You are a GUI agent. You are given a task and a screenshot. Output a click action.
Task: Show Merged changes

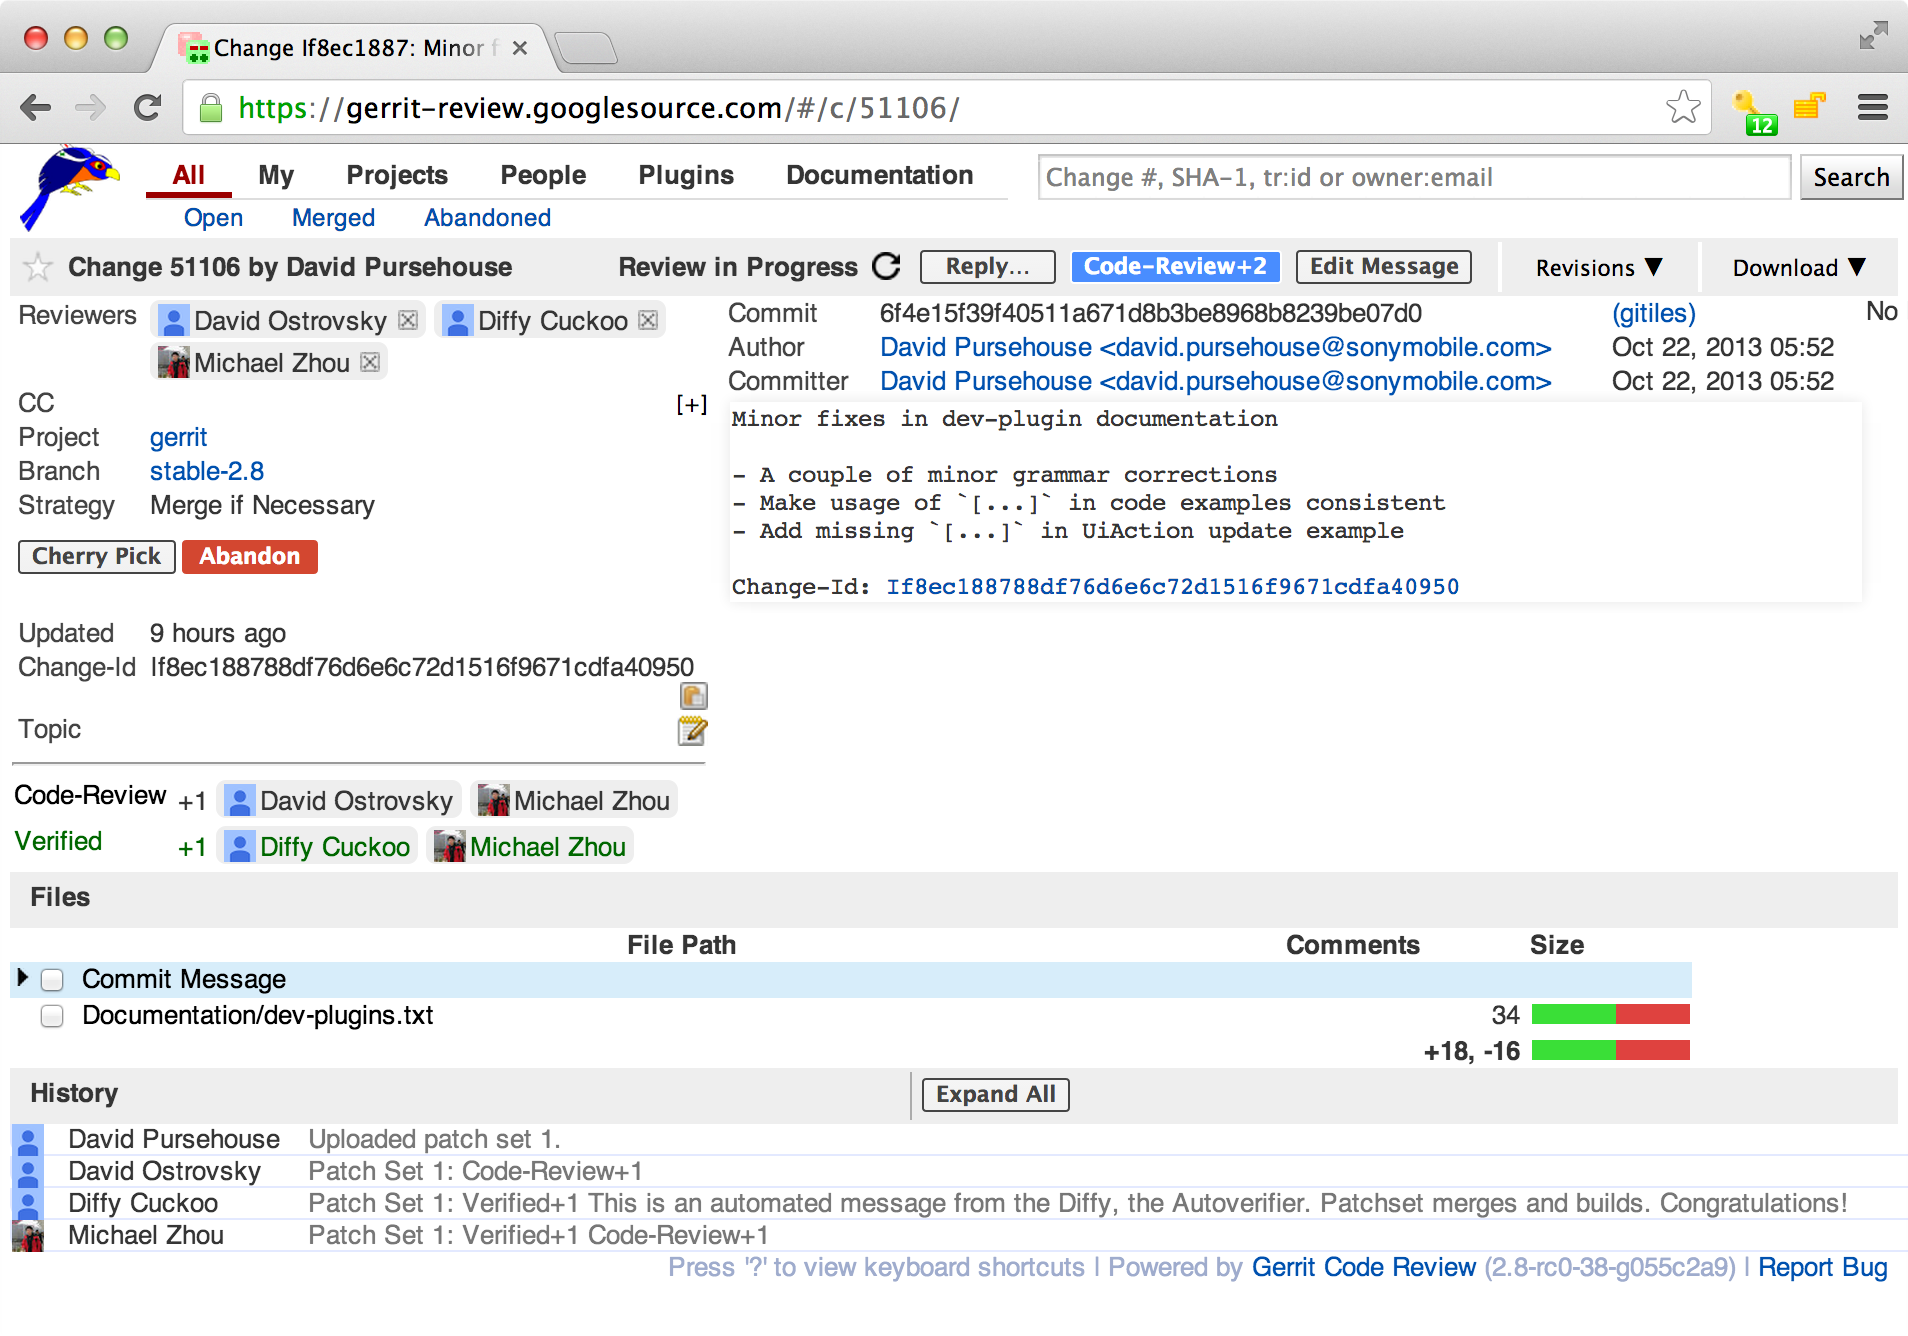[x=333, y=217]
